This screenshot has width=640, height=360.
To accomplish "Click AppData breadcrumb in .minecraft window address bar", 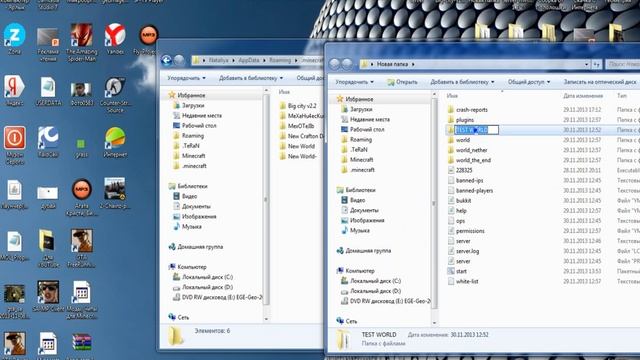I will [249, 60].
